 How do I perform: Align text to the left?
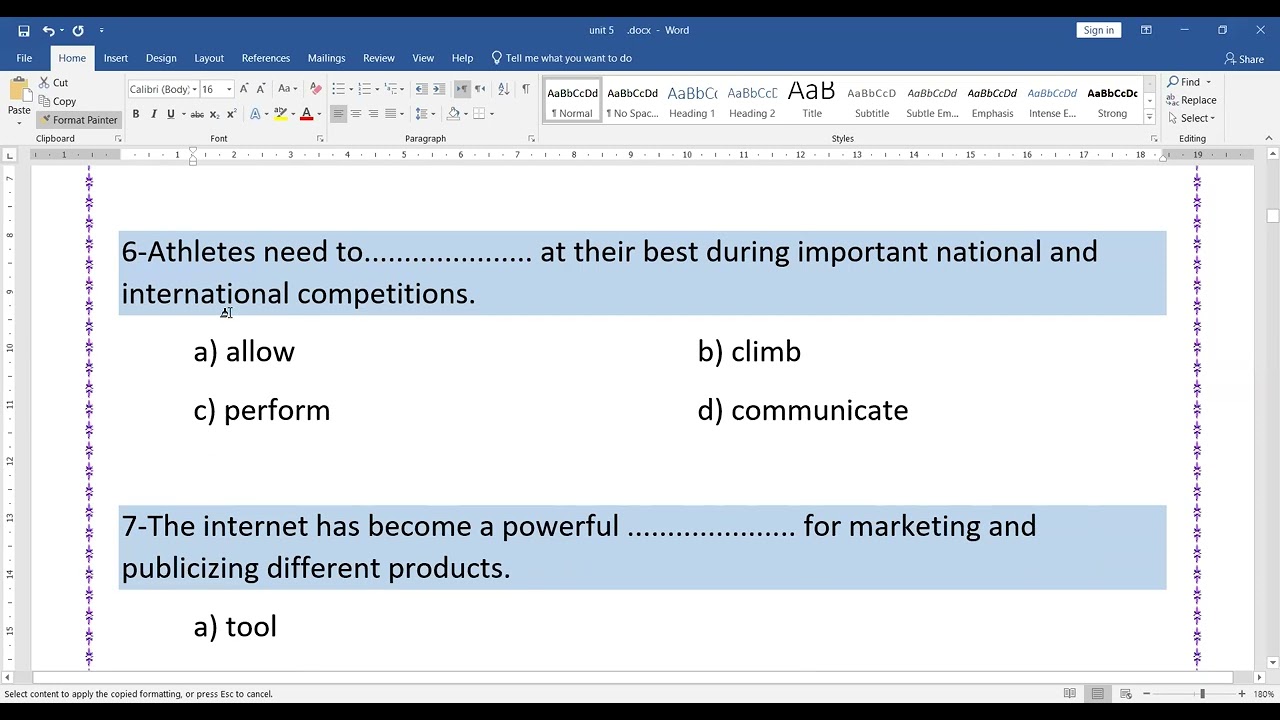pyautogui.click(x=338, y=114)
